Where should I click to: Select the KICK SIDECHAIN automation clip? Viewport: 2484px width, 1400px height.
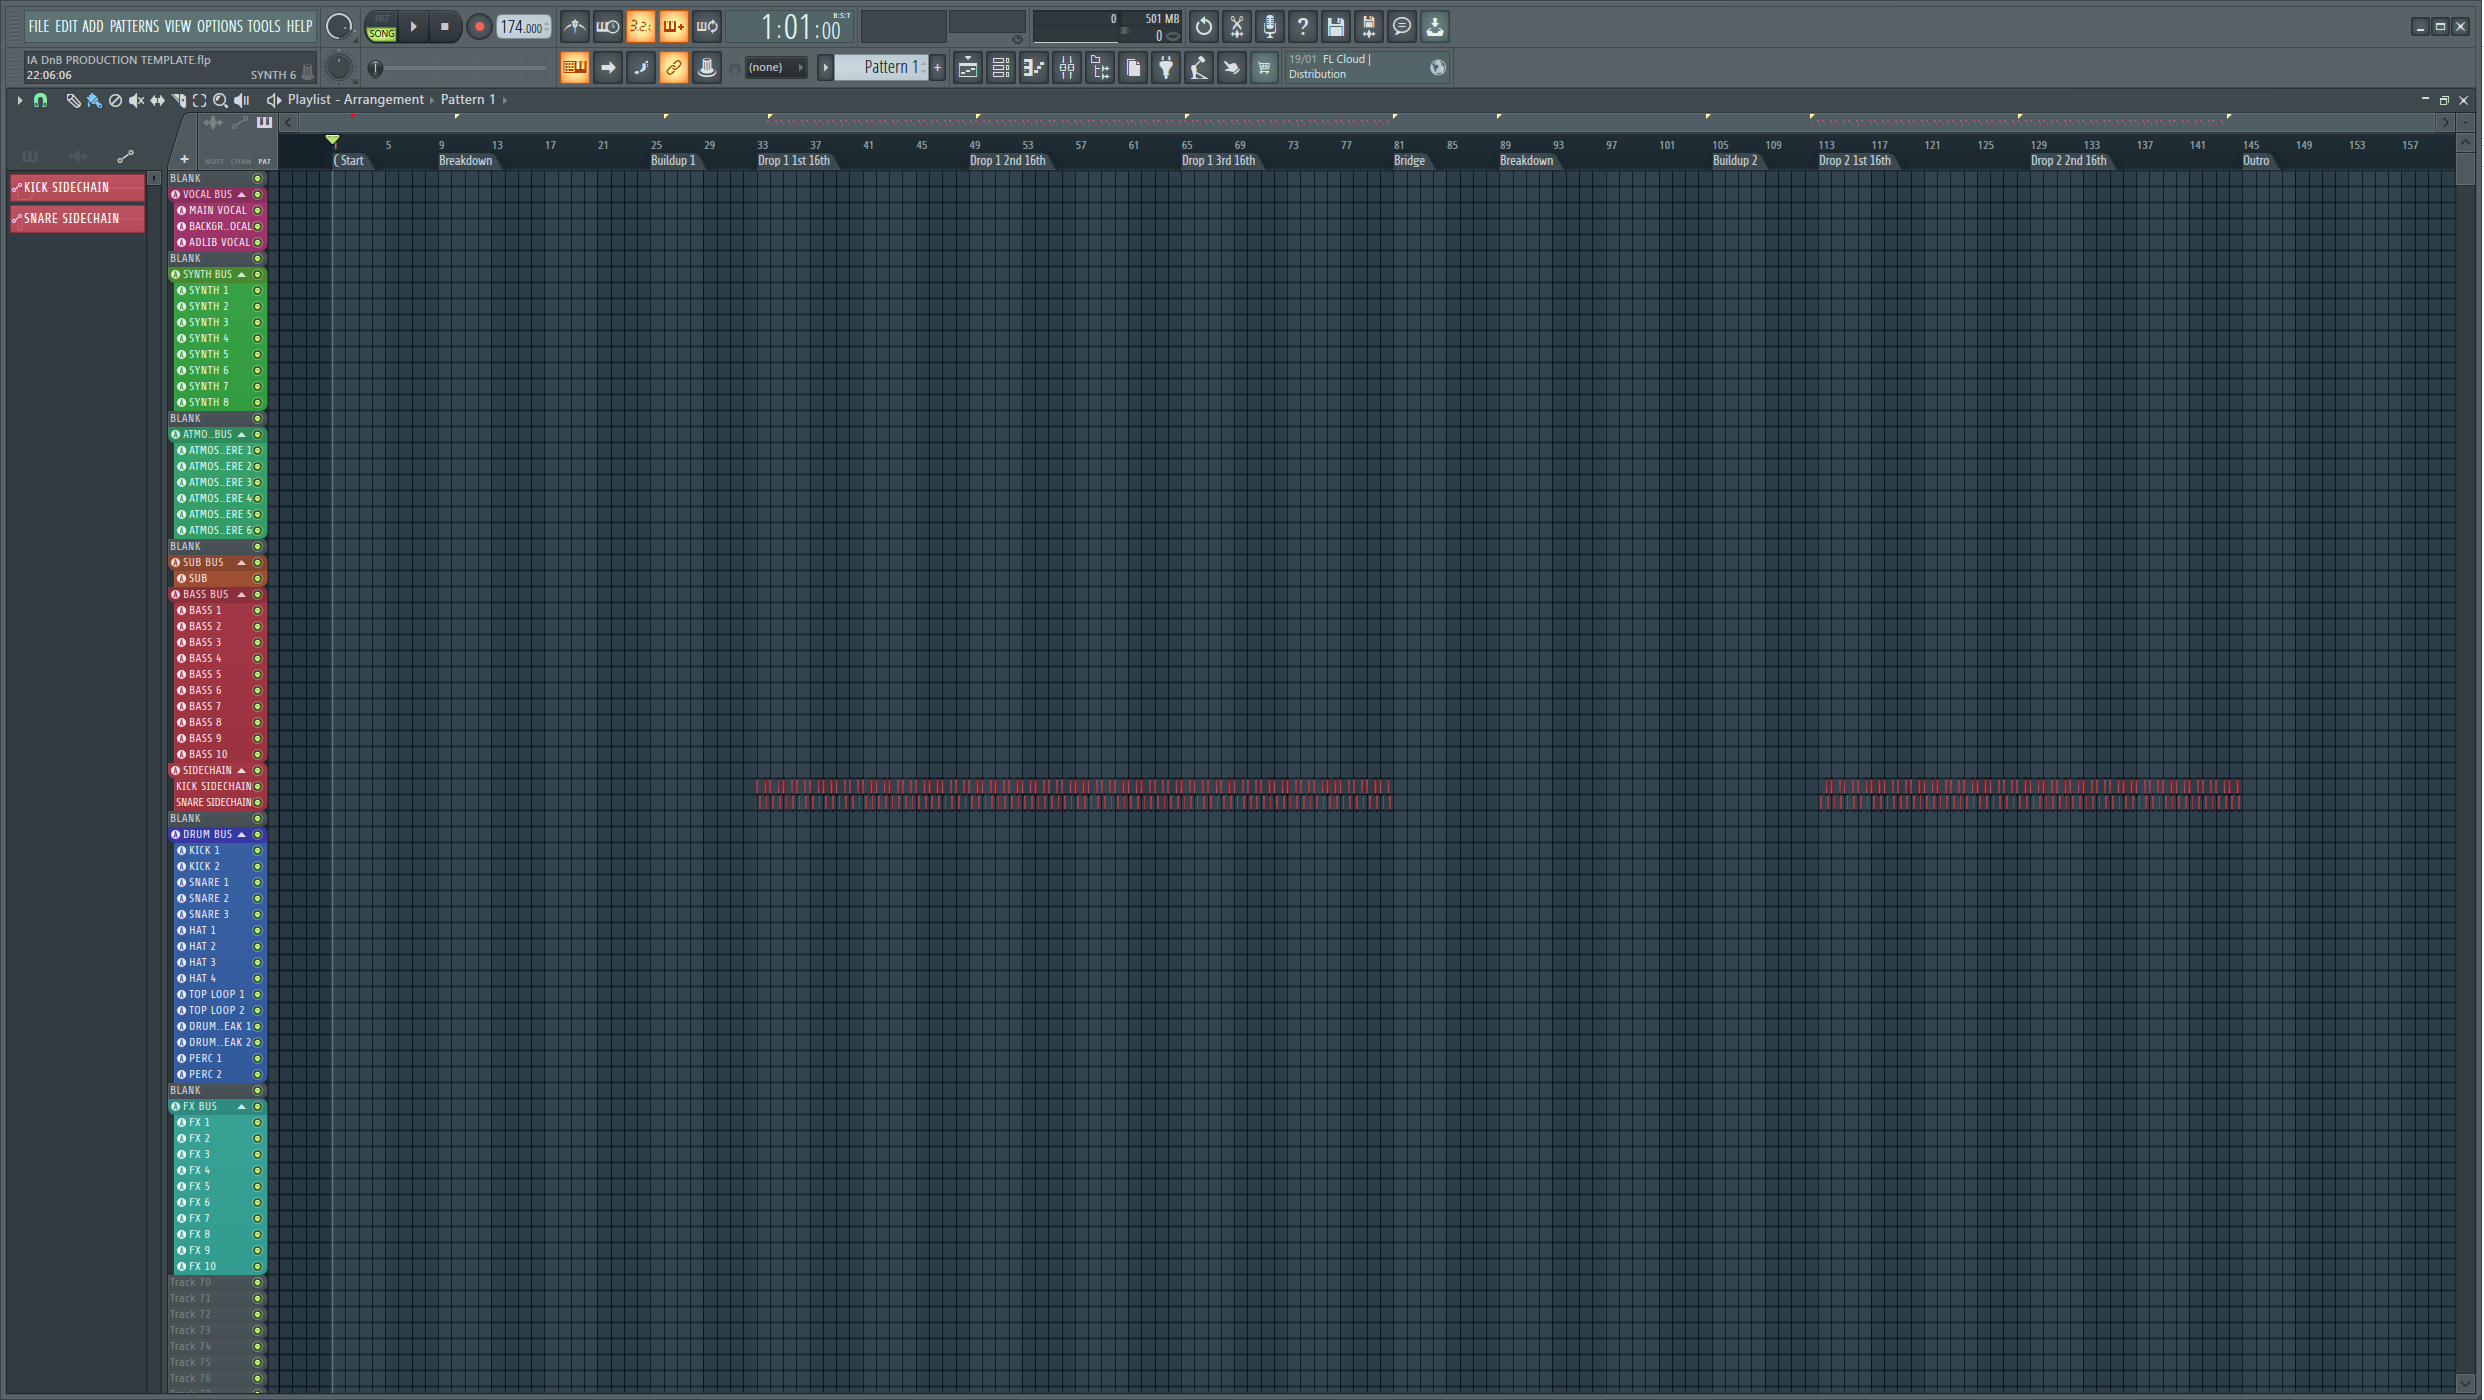click(76, 188)
